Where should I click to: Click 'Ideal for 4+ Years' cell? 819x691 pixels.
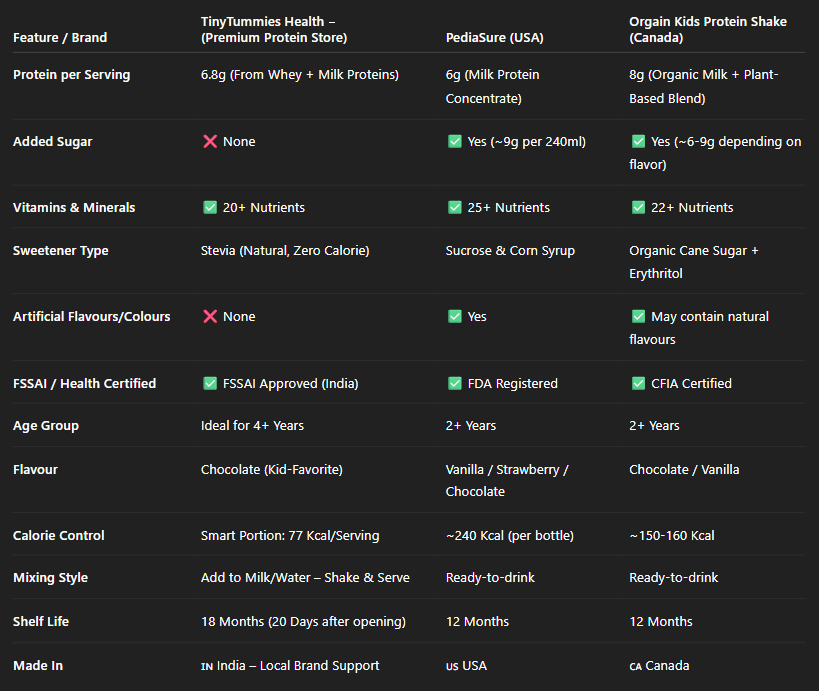tap(252, 426)
